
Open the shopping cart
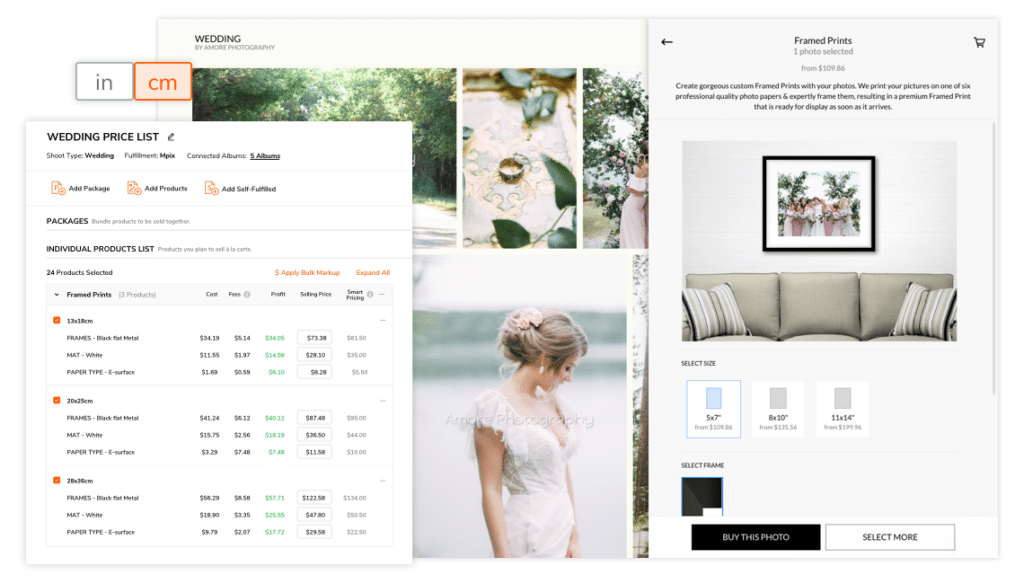click(979, 42)
